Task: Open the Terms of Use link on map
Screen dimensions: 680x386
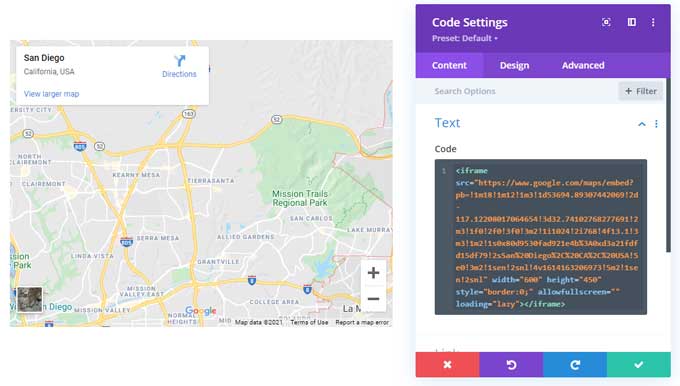Action: click(309, 322)
